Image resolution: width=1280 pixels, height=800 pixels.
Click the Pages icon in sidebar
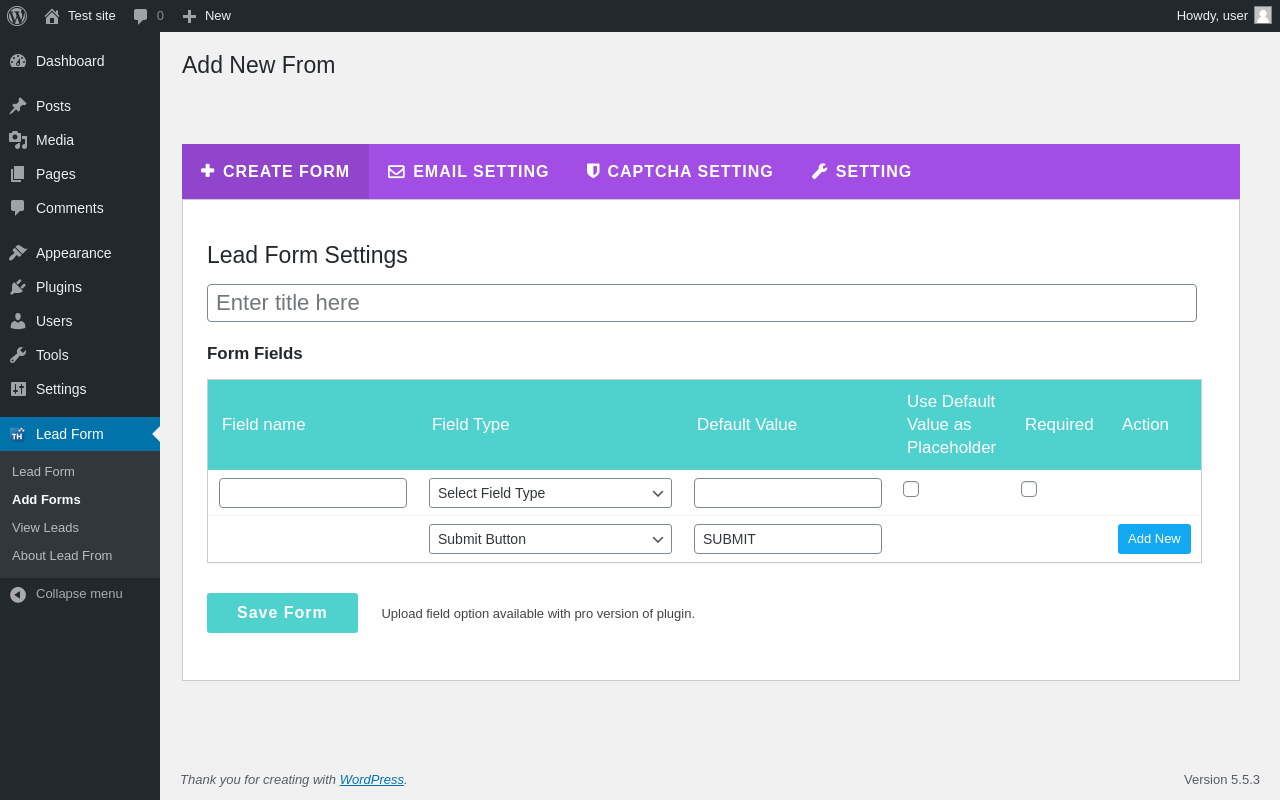(18, 174)
